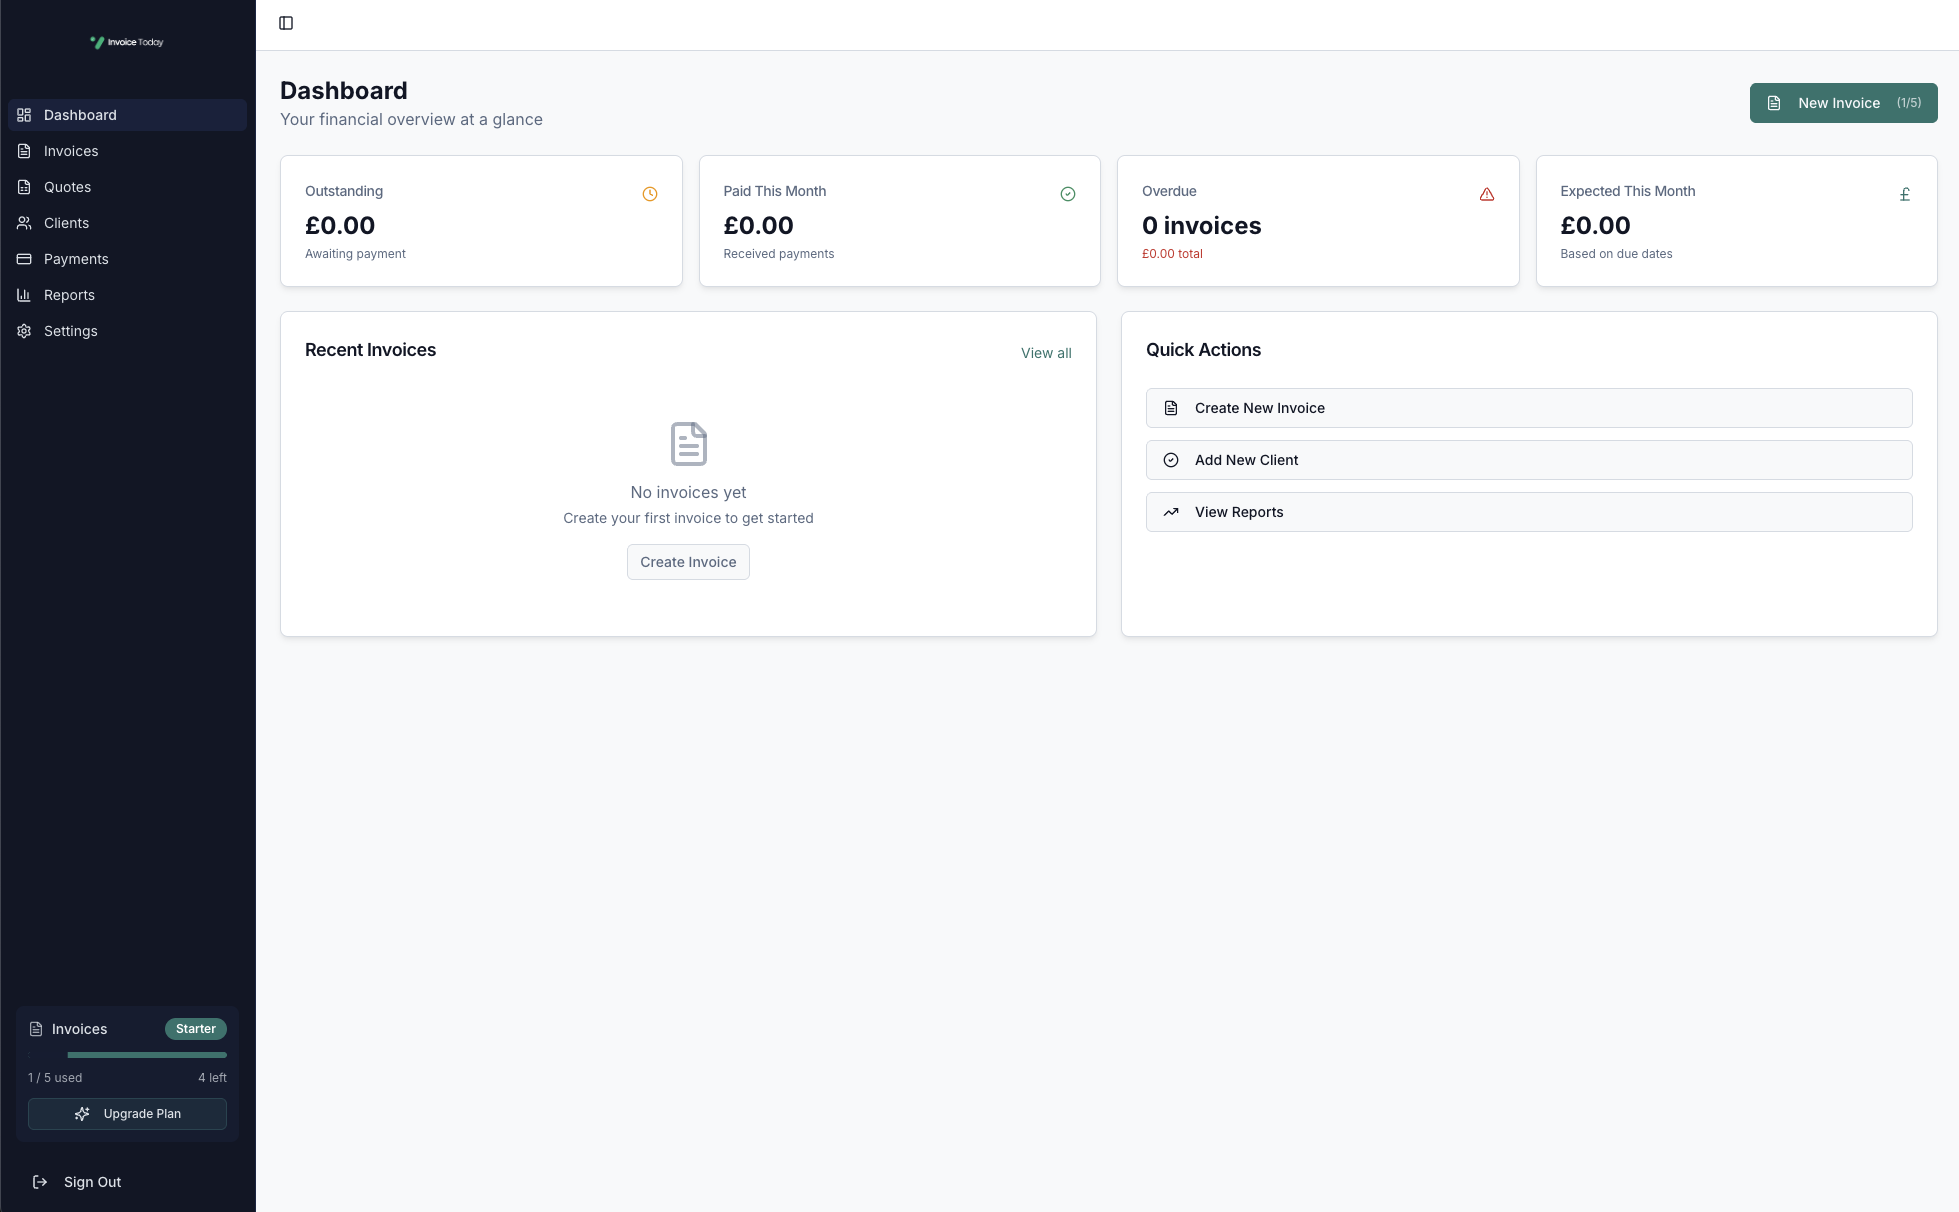Image resolution: width=1959 pixels, height=1212 pixels.
Task: Click the Starter plan badge
Action: tap(195, 1028)
